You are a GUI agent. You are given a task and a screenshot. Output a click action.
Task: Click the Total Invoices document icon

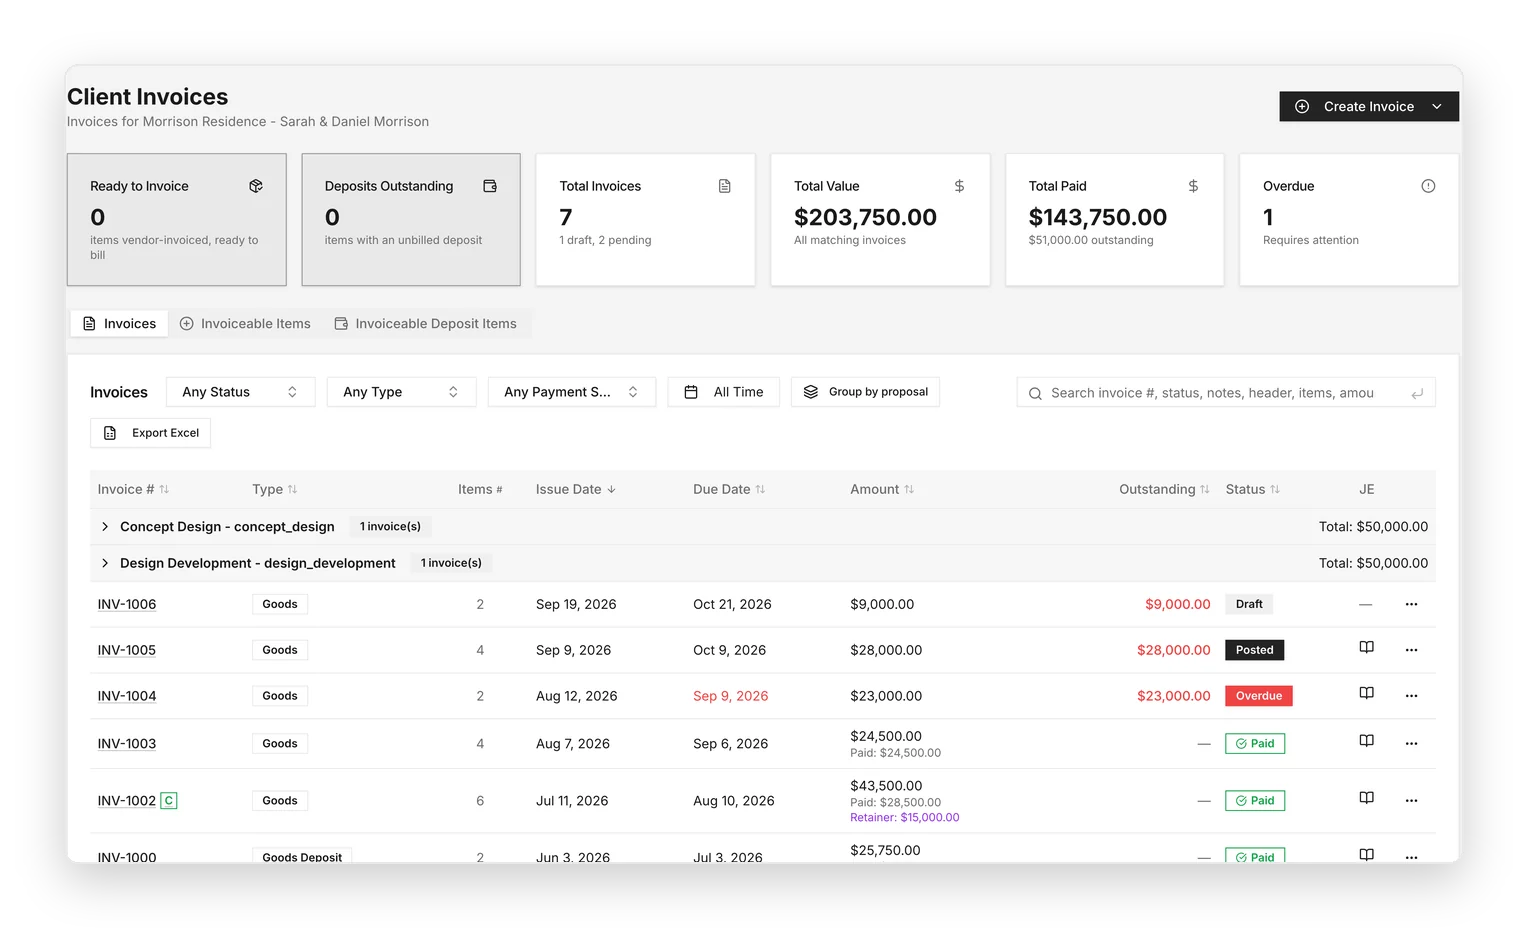pos(725,186)
